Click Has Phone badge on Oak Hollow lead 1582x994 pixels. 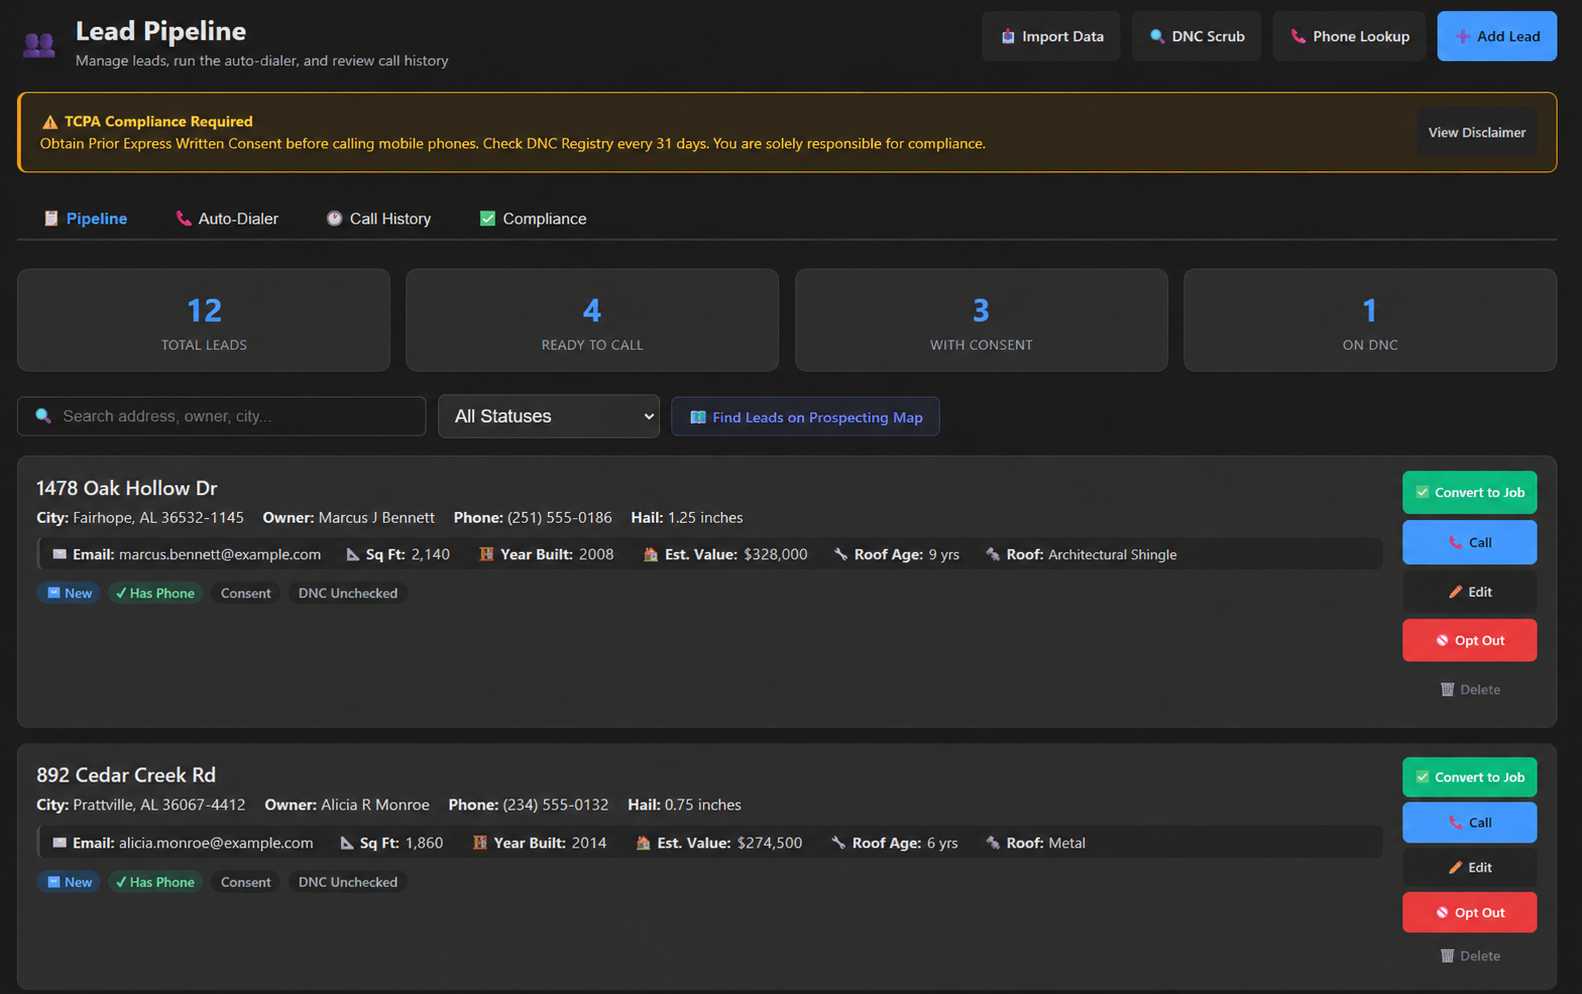(x=155, y=593)
